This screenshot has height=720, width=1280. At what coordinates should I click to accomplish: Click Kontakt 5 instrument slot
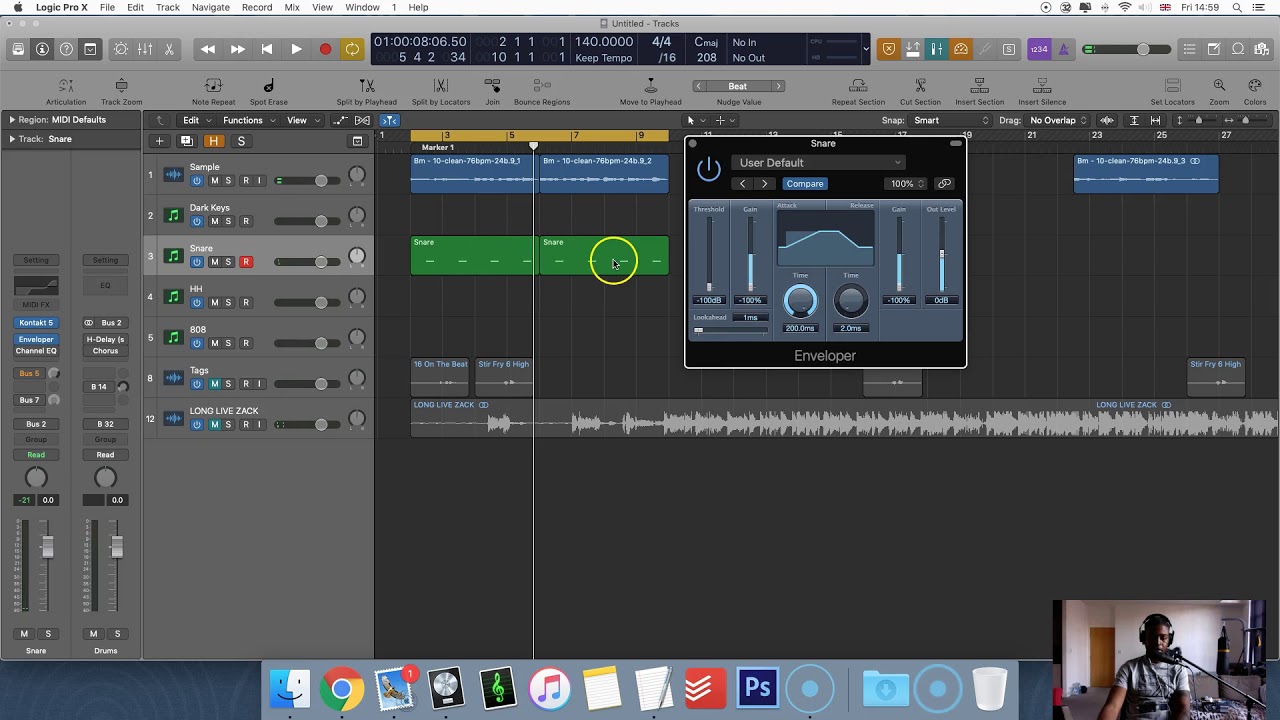(x=36, y=323)
